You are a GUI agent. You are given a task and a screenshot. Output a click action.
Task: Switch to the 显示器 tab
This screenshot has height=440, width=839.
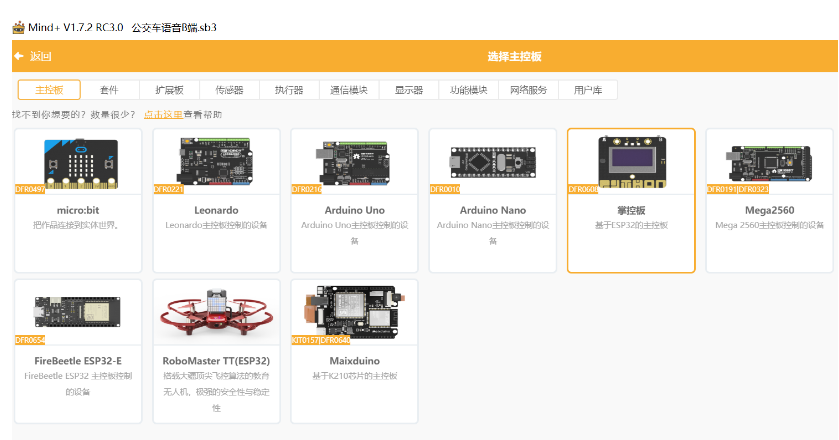409,90
